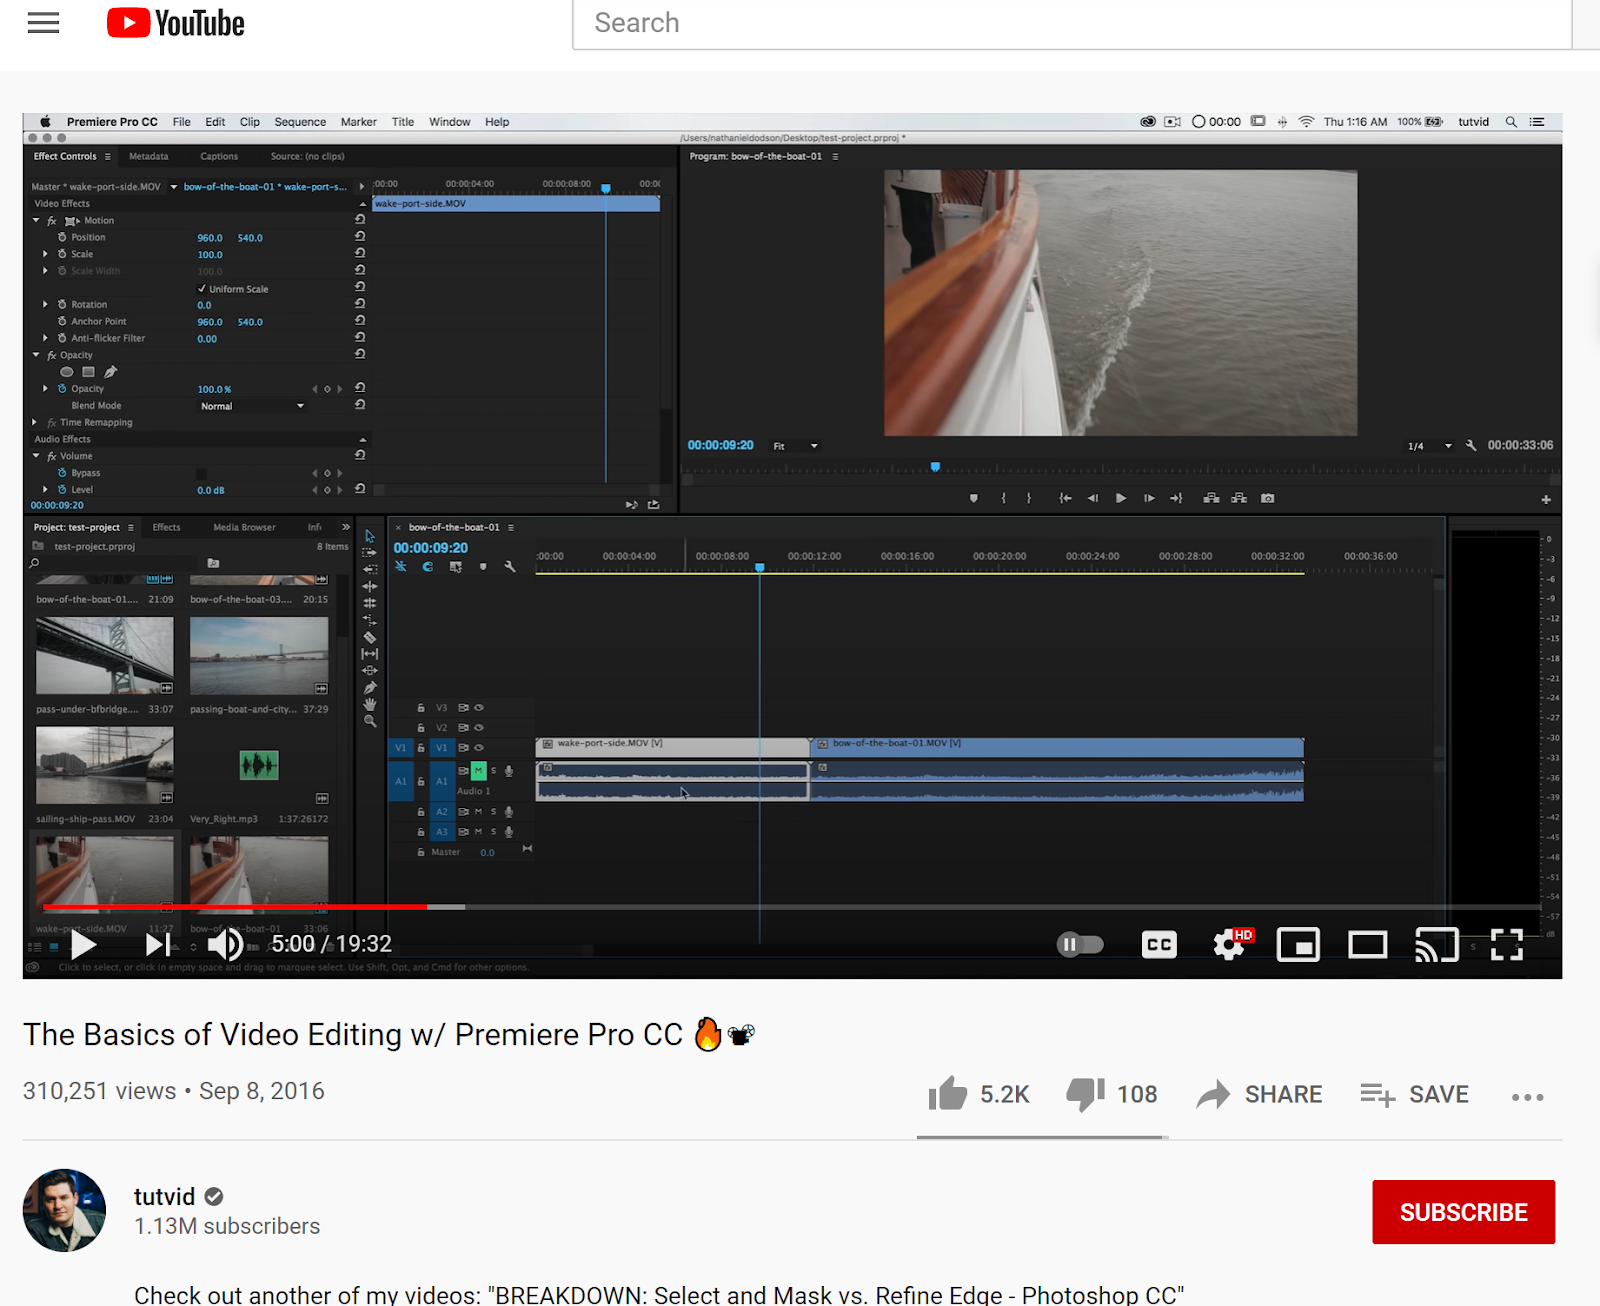The height and width of the screenshot is (1306, 1600).
Task: Open the Program monitor button editor plus
Action: [x=1546, y=499]
